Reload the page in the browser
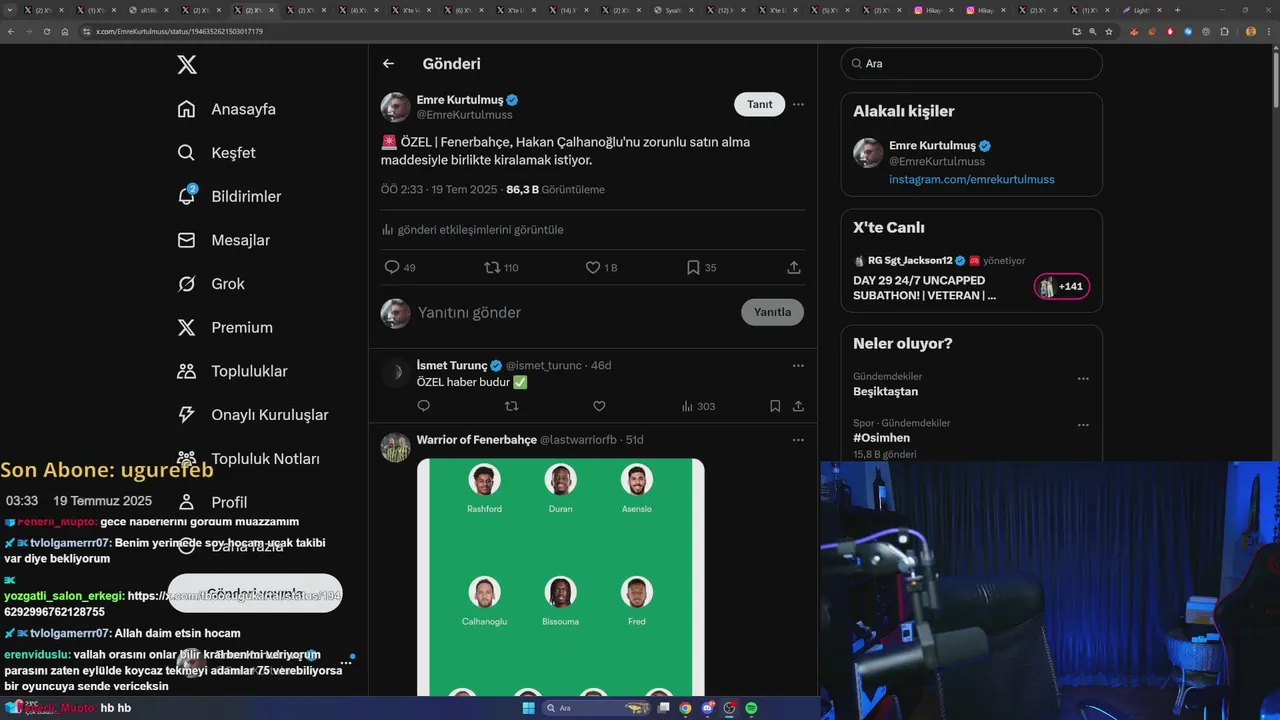 (46, 31)
